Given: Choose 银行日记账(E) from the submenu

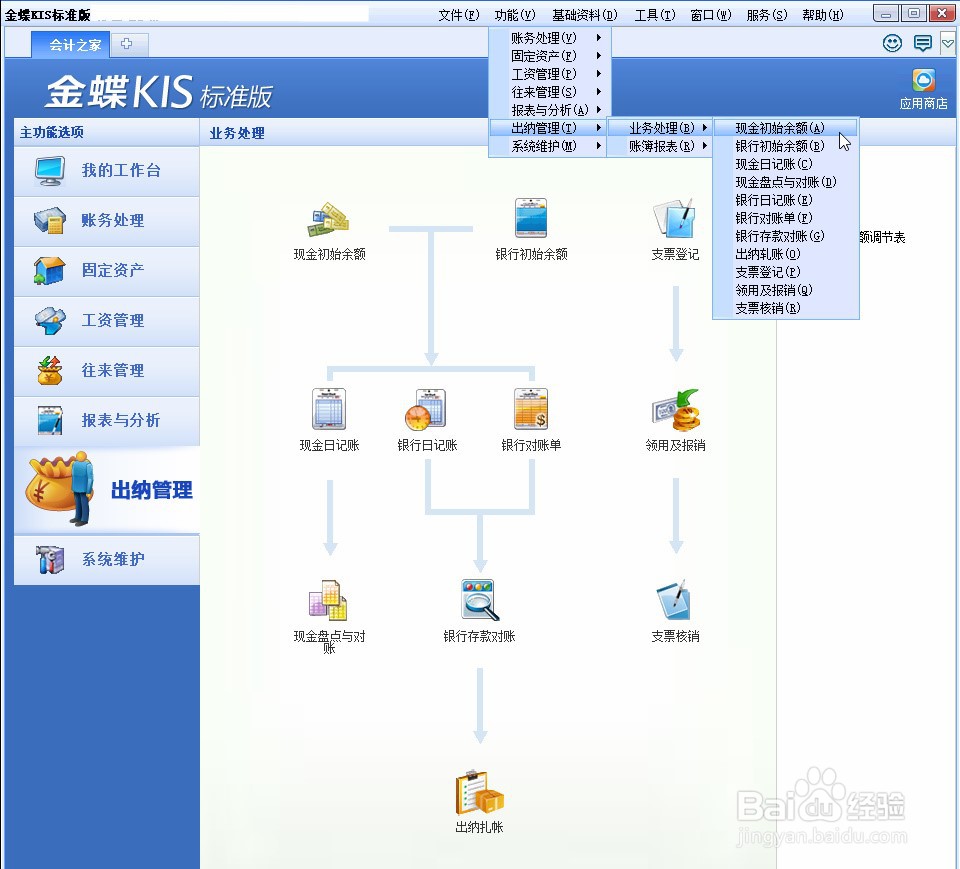Looking at the screenshot, I should [786, 200].
